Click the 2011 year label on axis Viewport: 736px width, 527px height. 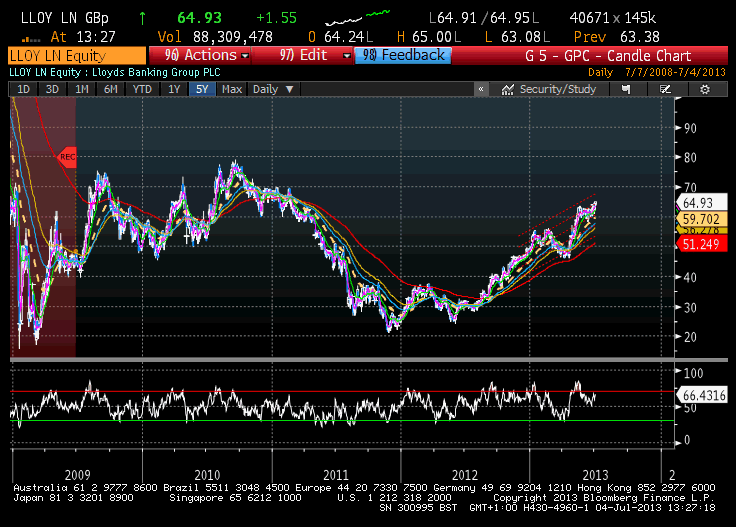pos(336,475)
